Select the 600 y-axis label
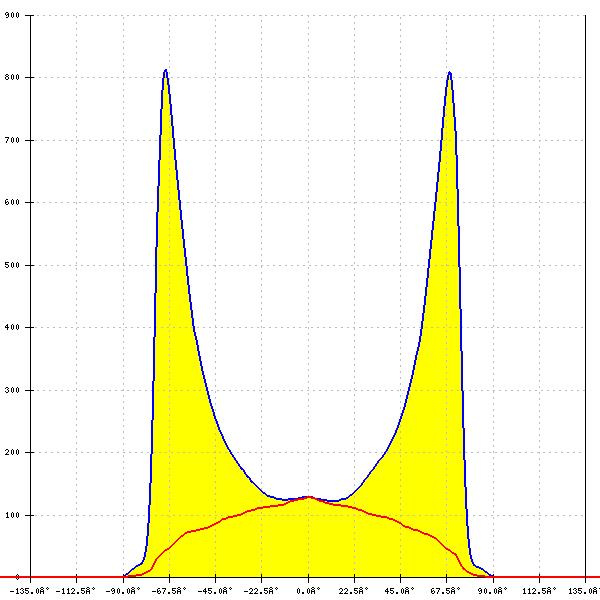Image resolution: width=600 pixels, height=600 pixels. (12, 202)
